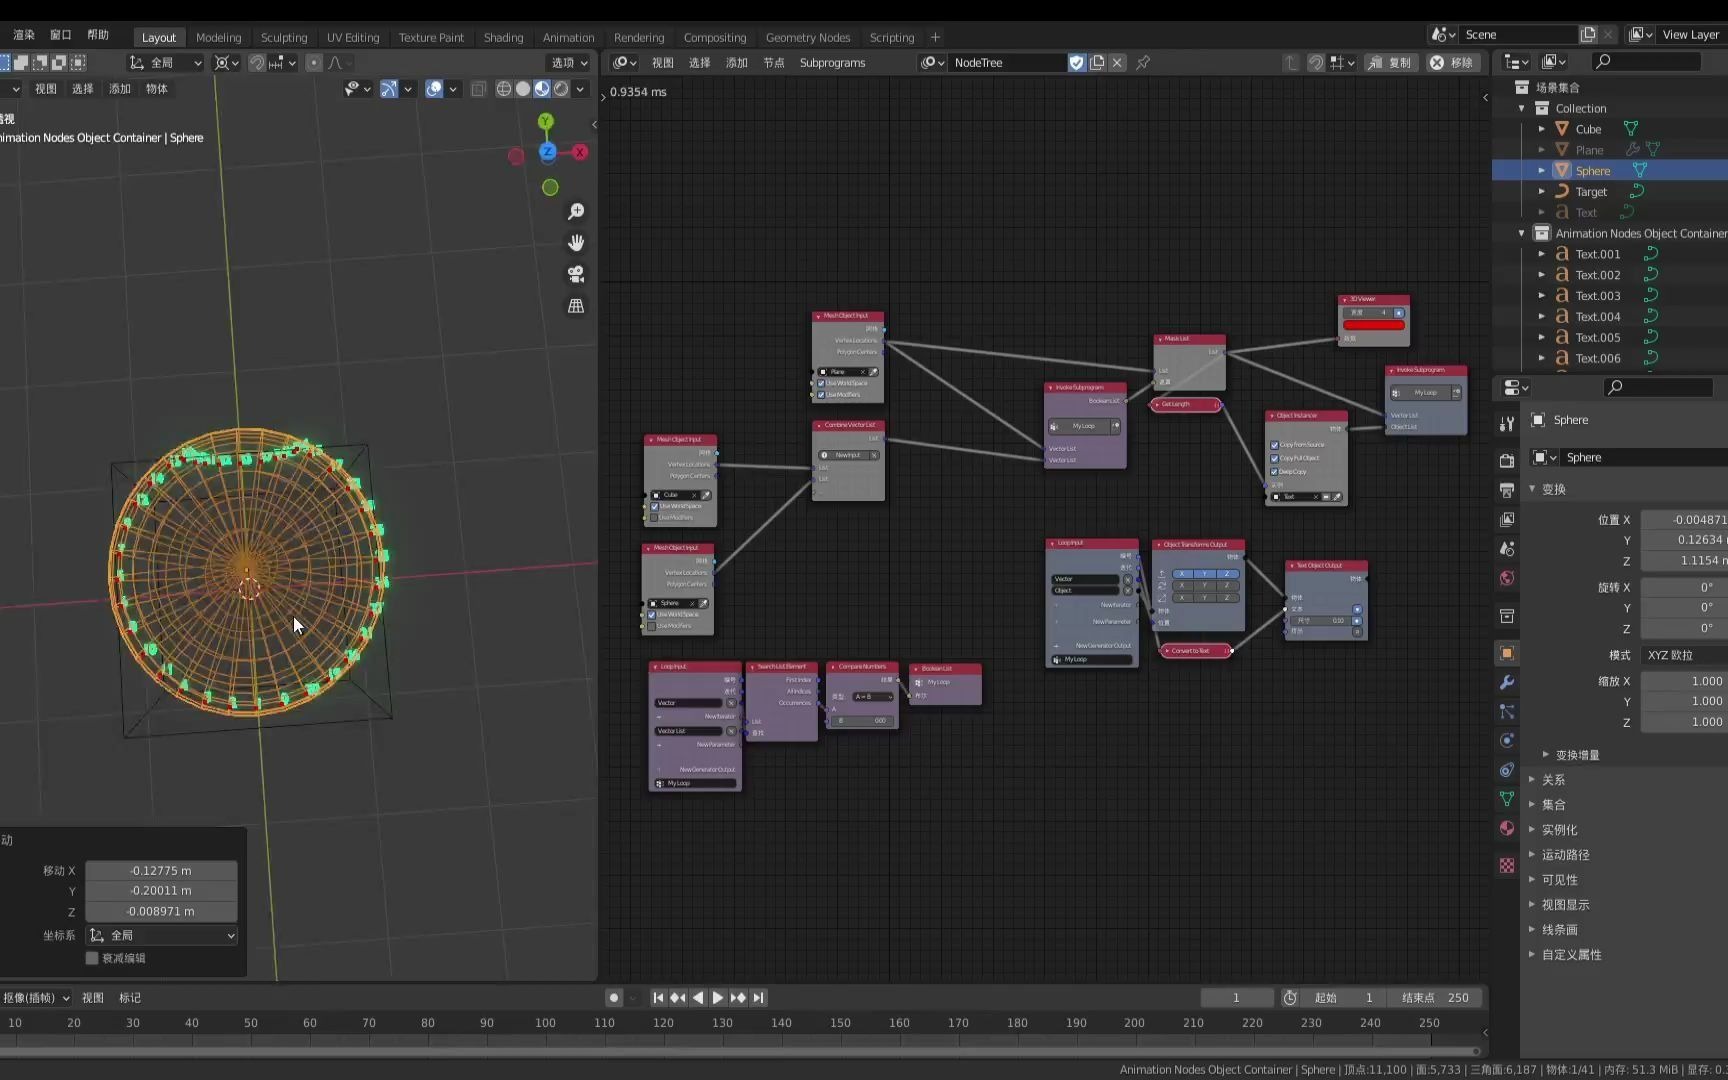The height and width of the screenshot is (1080, 1728).
Task: Open the Render properties tab
Action: click(1507, 460)
